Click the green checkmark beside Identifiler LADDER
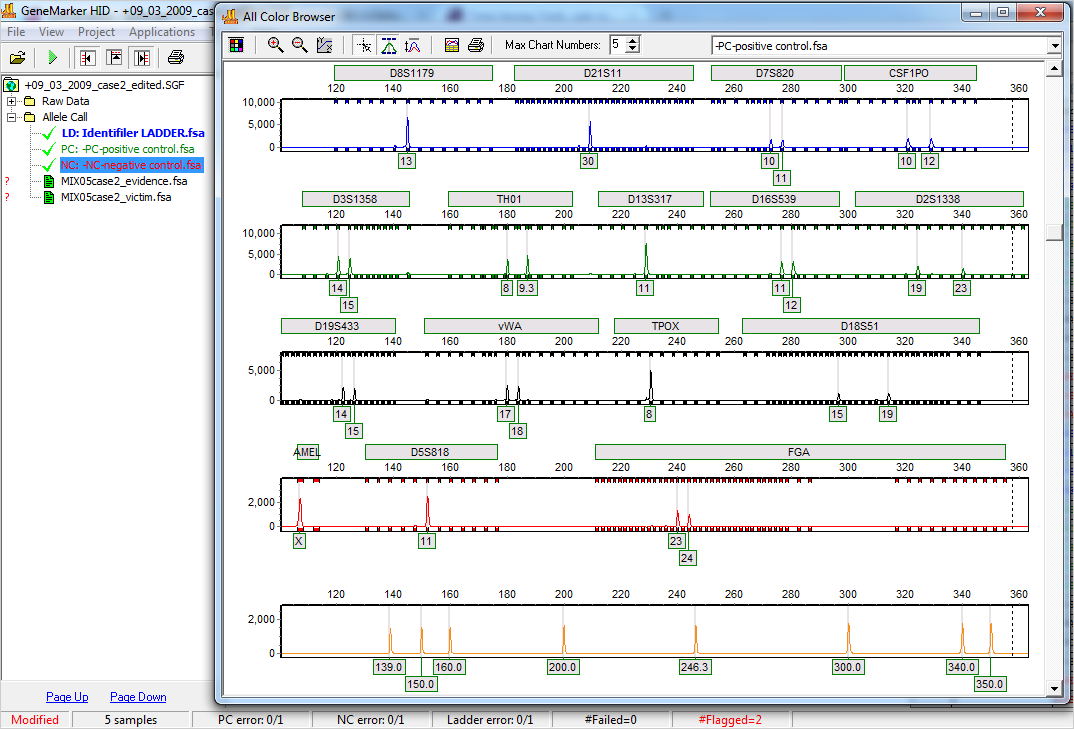The image size is (1074, 729). tap(49, 133)
